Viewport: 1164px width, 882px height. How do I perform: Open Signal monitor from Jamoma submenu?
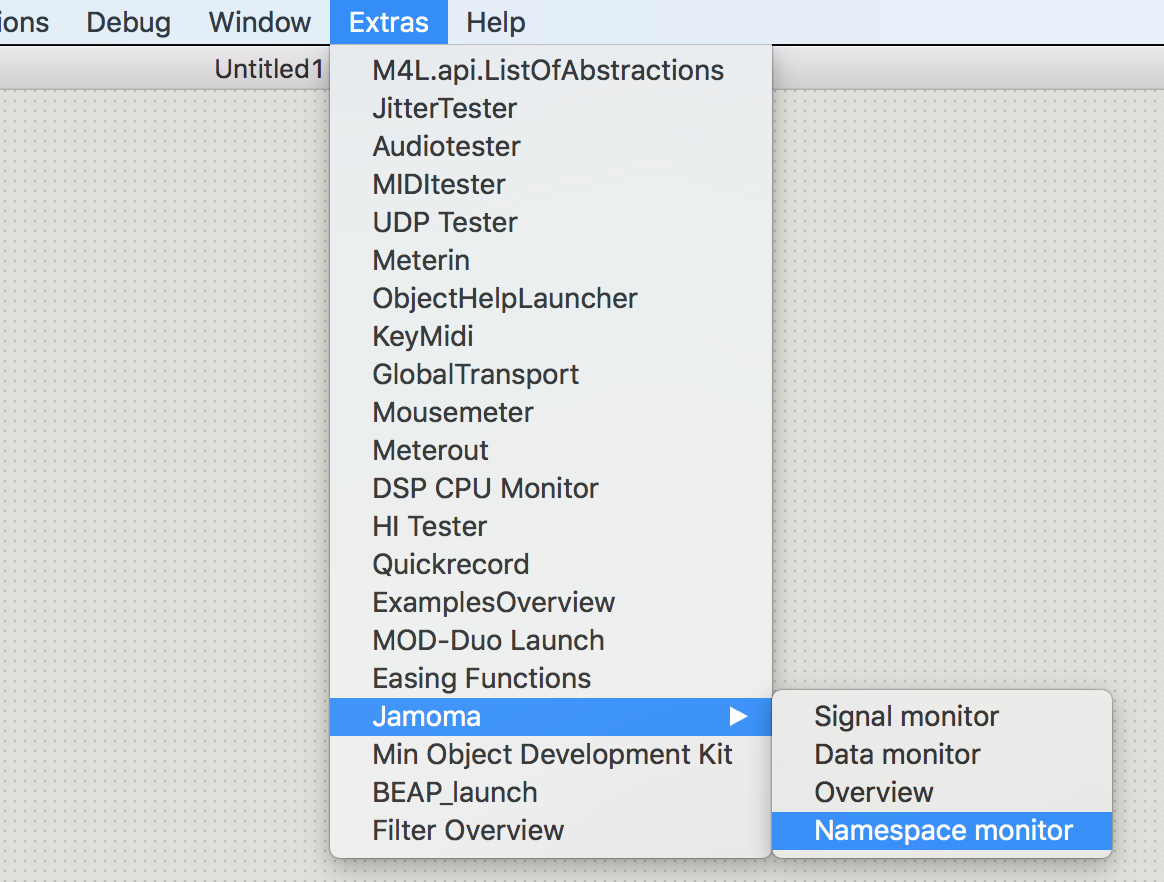click(942, 716)
